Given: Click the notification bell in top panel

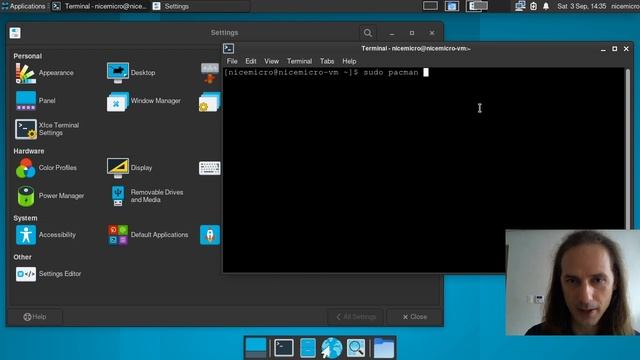Looking at the screenshot, I should pos(546,6).
